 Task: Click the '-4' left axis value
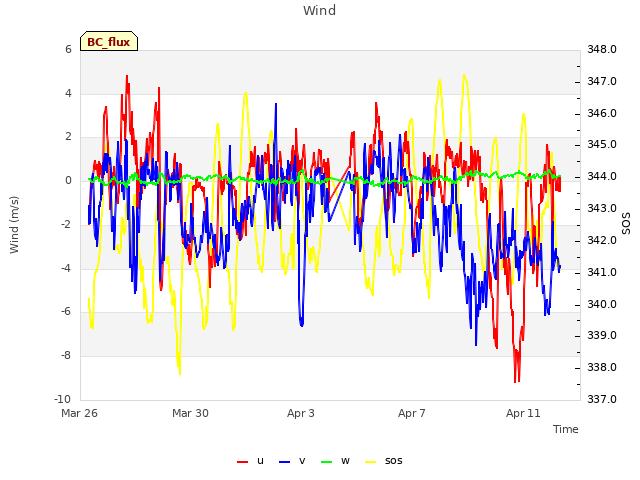click(66, 268)
